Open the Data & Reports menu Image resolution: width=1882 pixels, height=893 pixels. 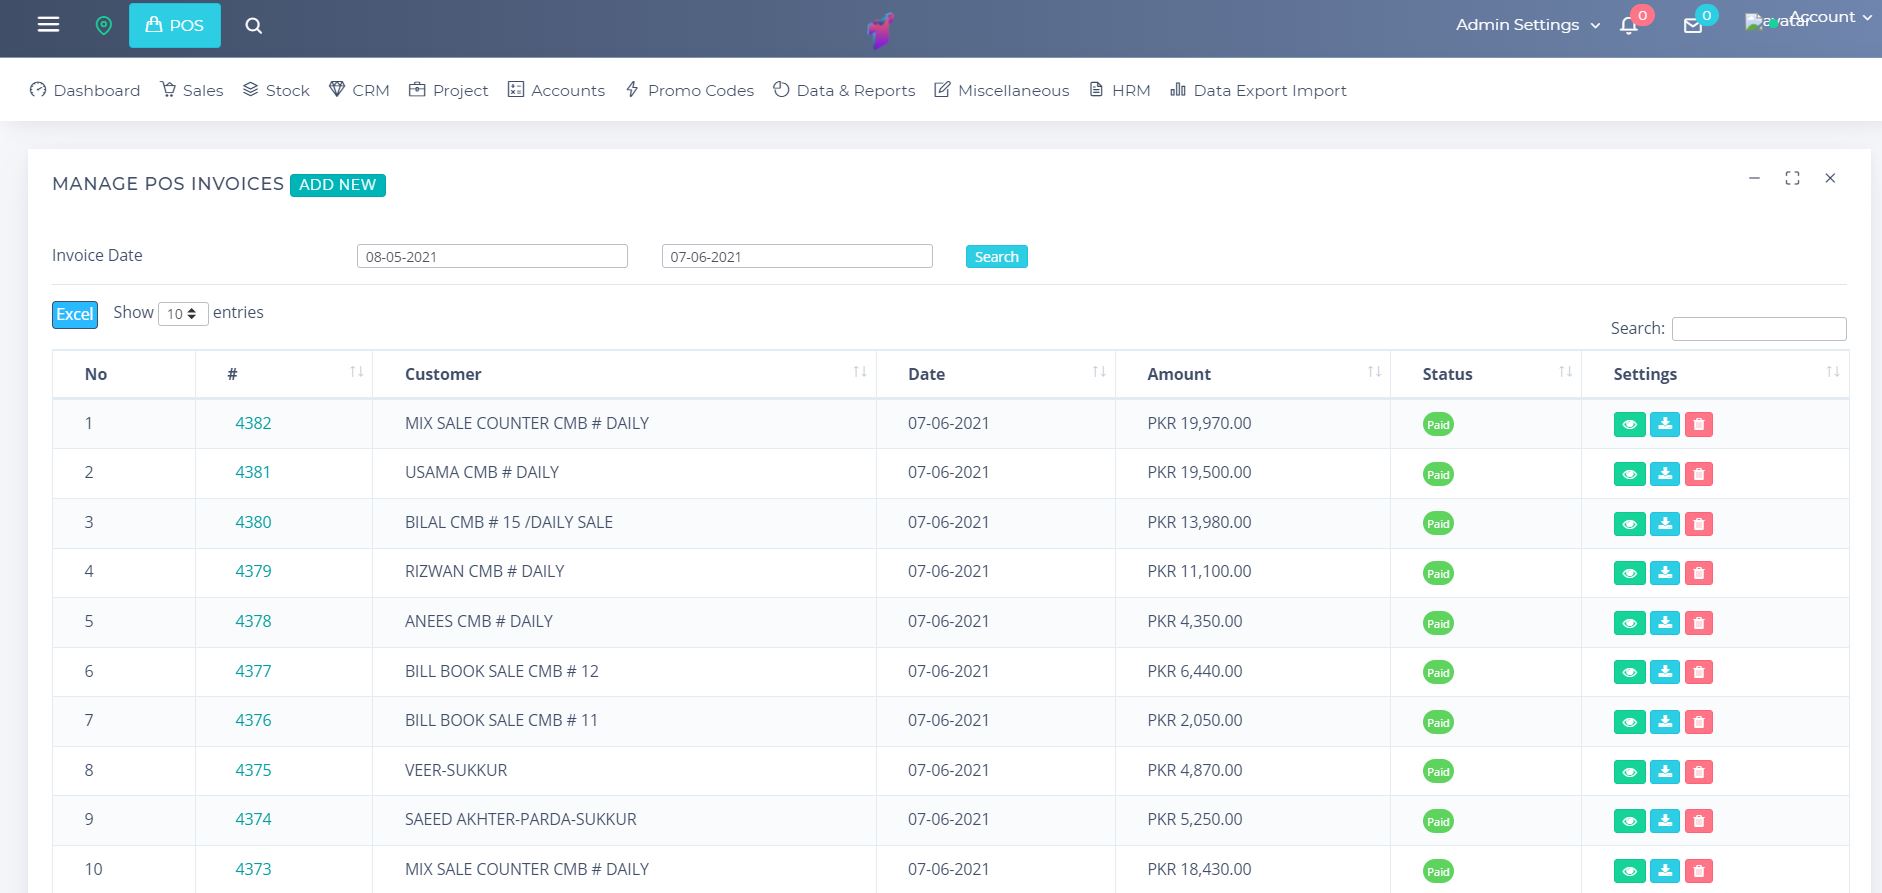[844, 90]
